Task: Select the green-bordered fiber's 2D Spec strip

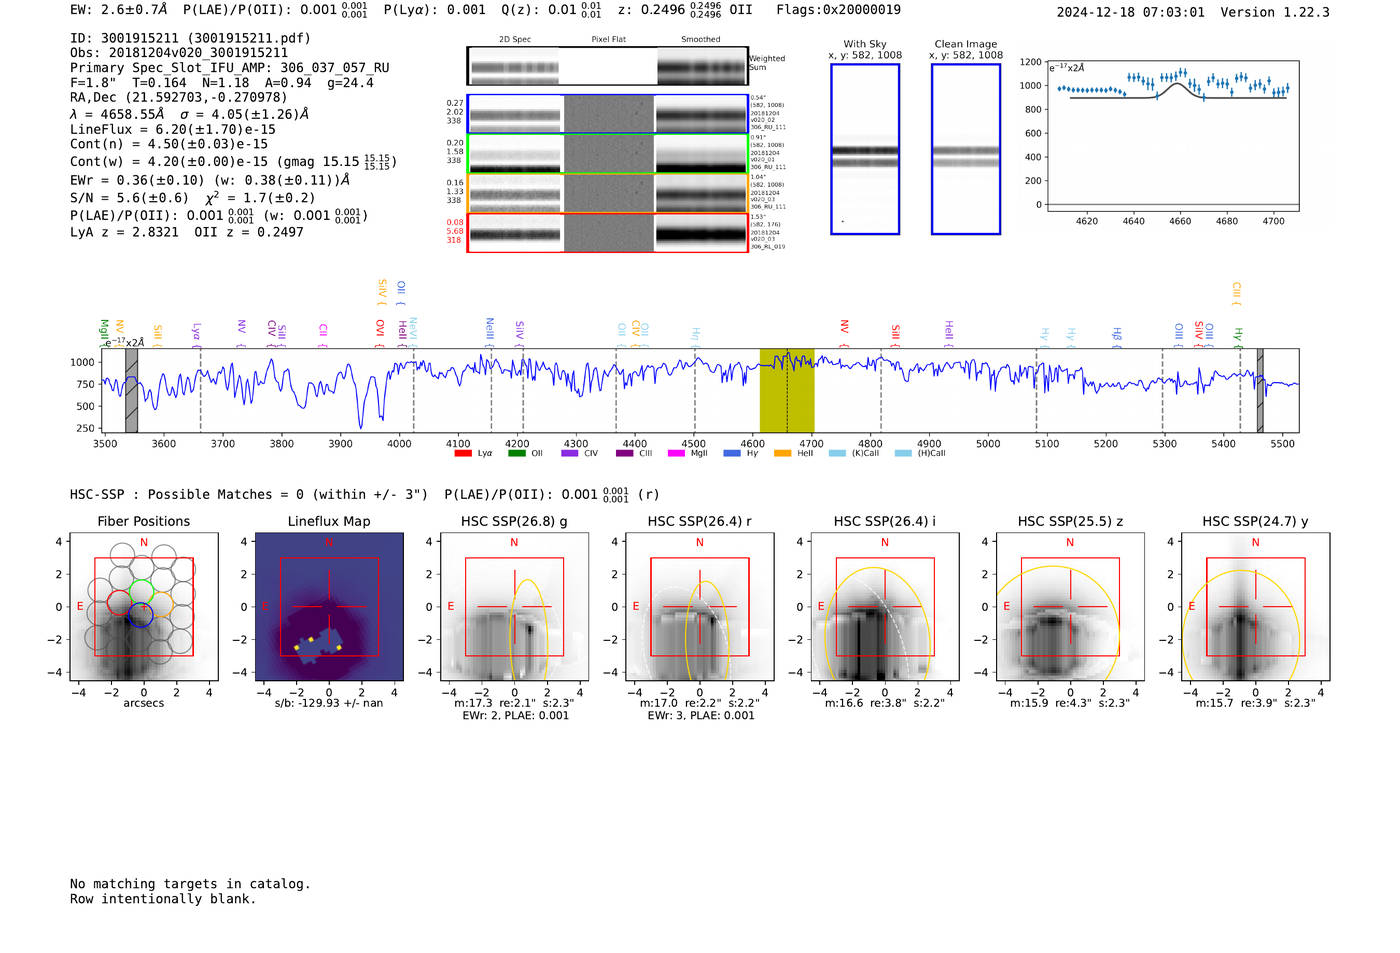Action: click(x=515, y=154)
